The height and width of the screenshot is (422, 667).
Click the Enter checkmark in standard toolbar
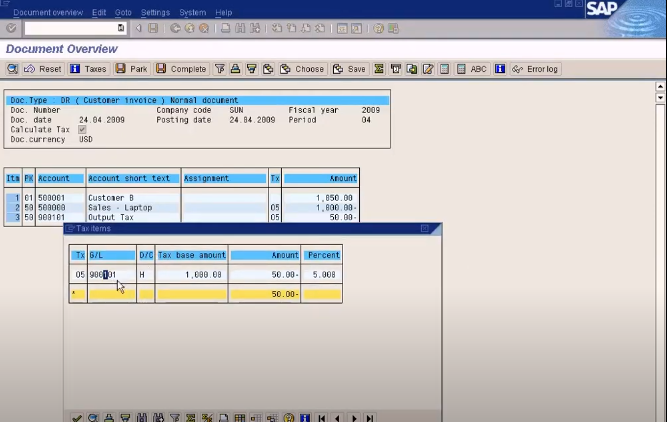click(x=11, y=29)
